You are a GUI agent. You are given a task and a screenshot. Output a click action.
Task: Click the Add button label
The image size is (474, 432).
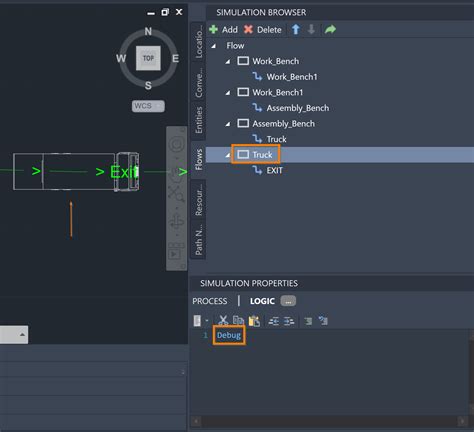[x=230, y=30]
